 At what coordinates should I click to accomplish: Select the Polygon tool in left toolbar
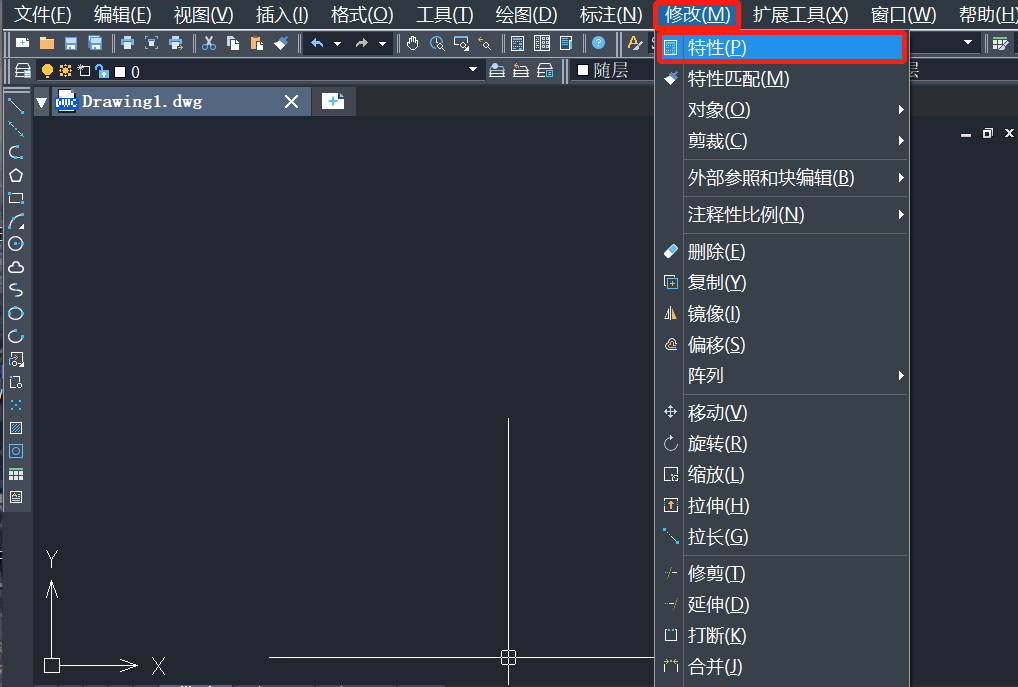coord(15,175)
